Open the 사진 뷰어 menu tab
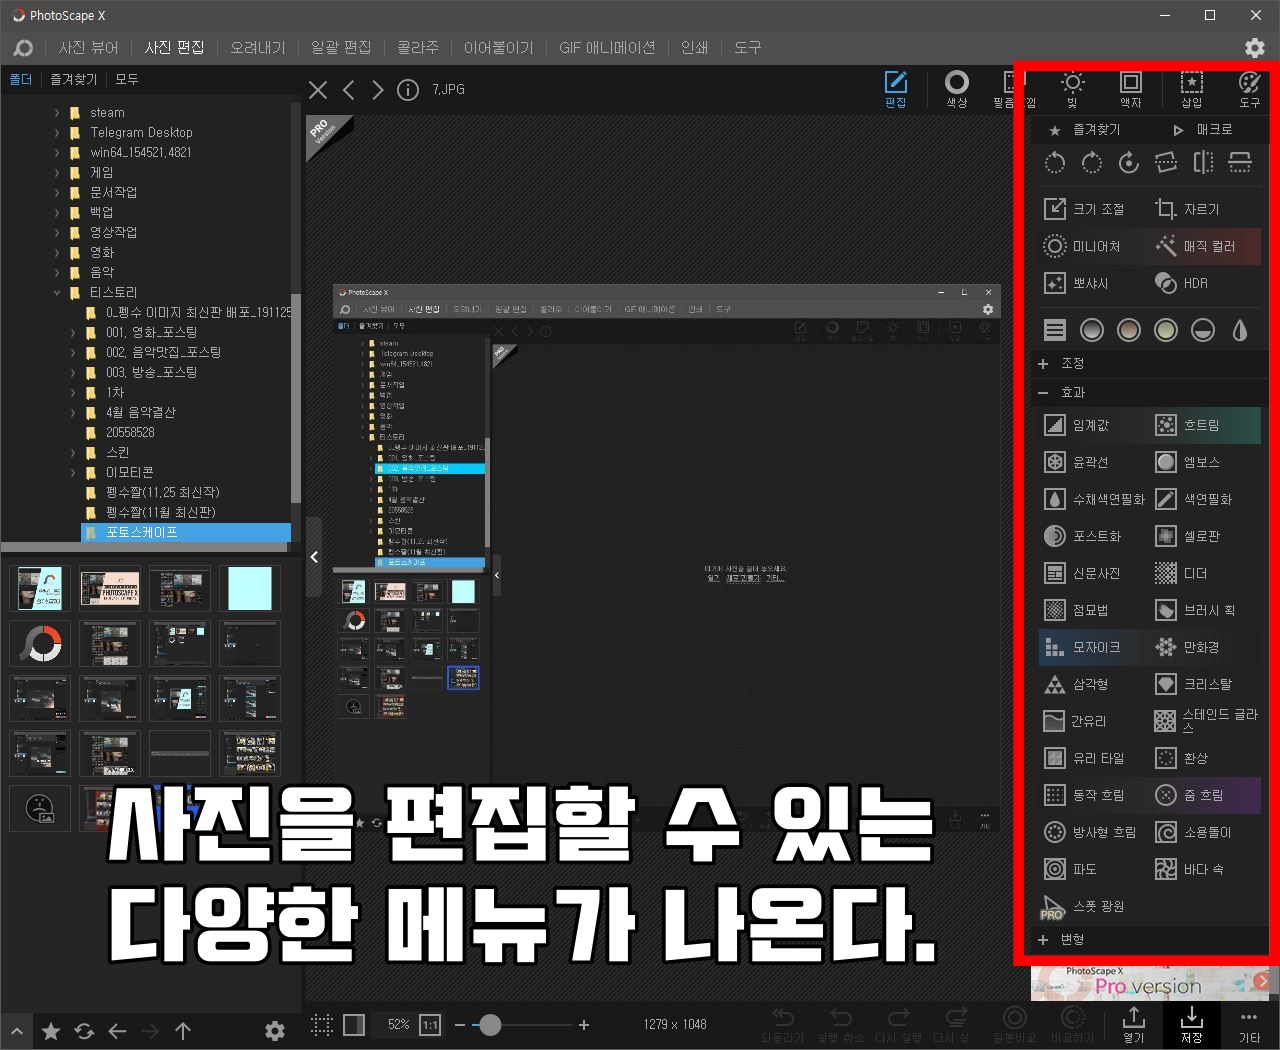The height and width of the screenshot is (1050, 1280). 88,47
